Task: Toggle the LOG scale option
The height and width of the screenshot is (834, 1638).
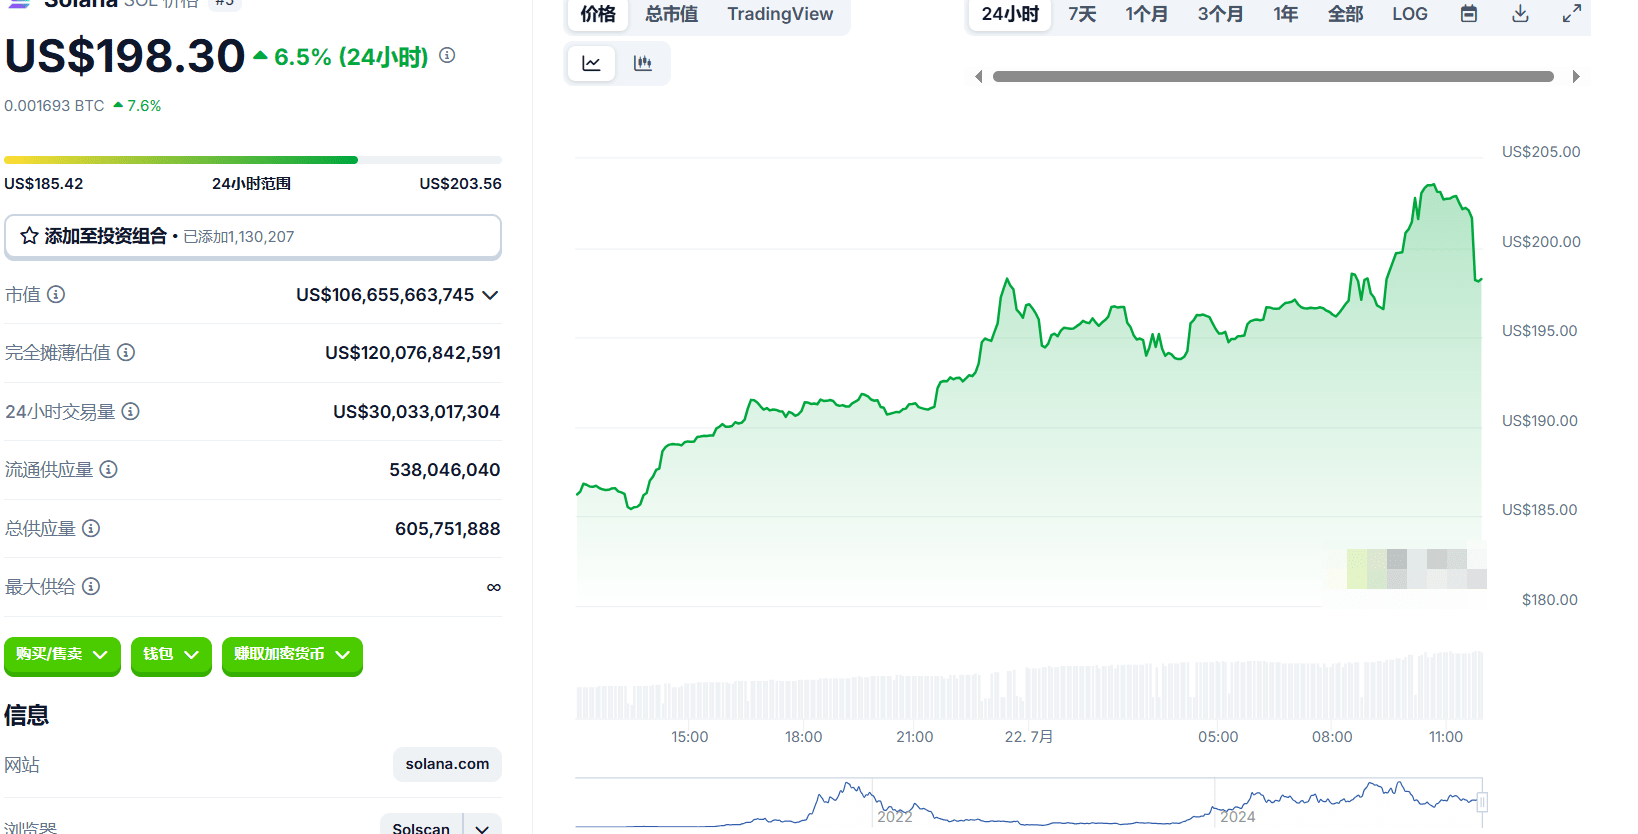Action: point(1410,14)
